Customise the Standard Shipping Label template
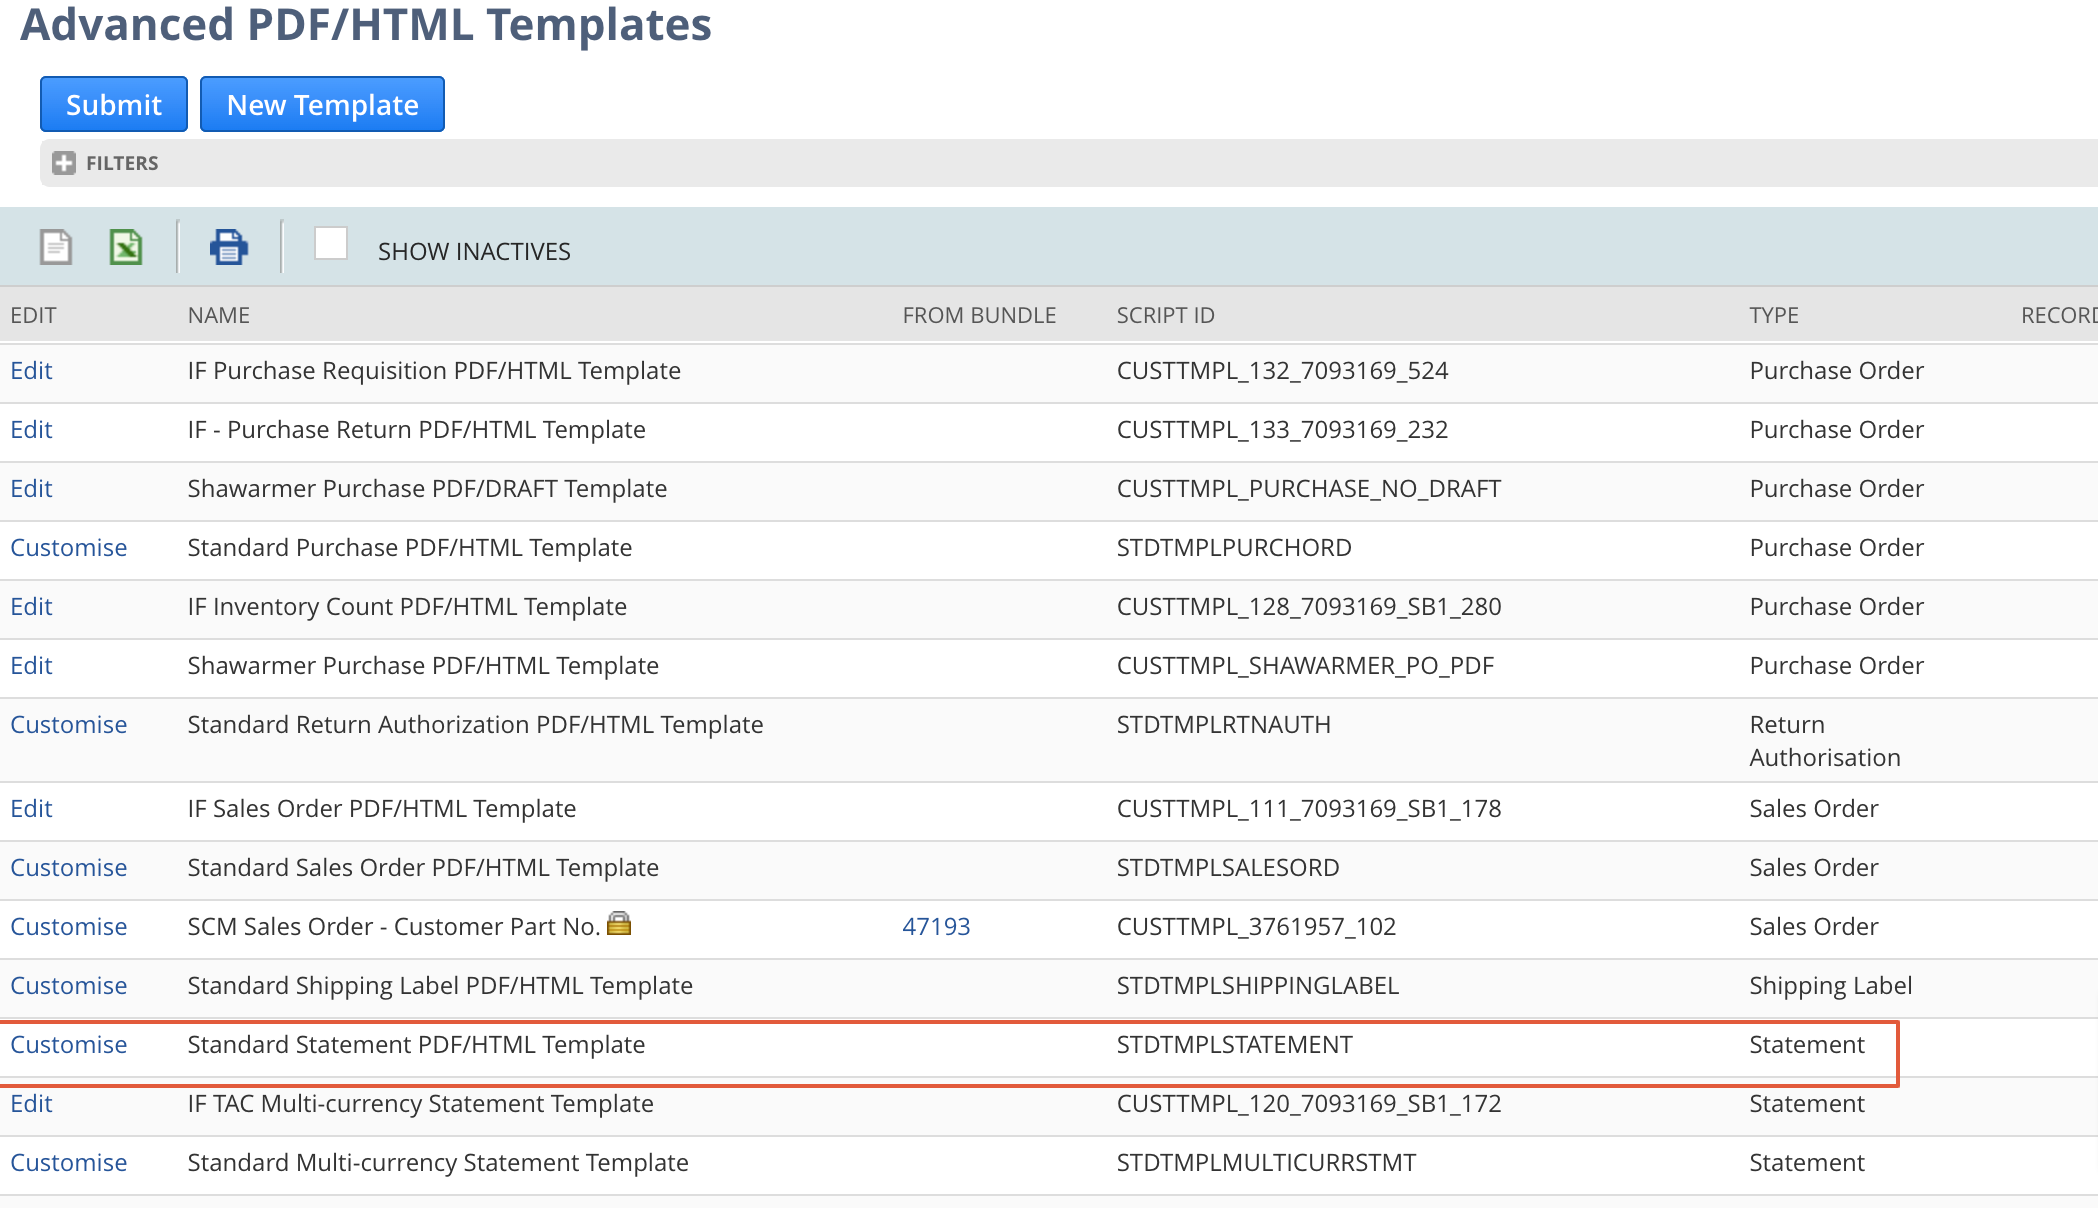2098x1208 pixels. tap(69, 986)
